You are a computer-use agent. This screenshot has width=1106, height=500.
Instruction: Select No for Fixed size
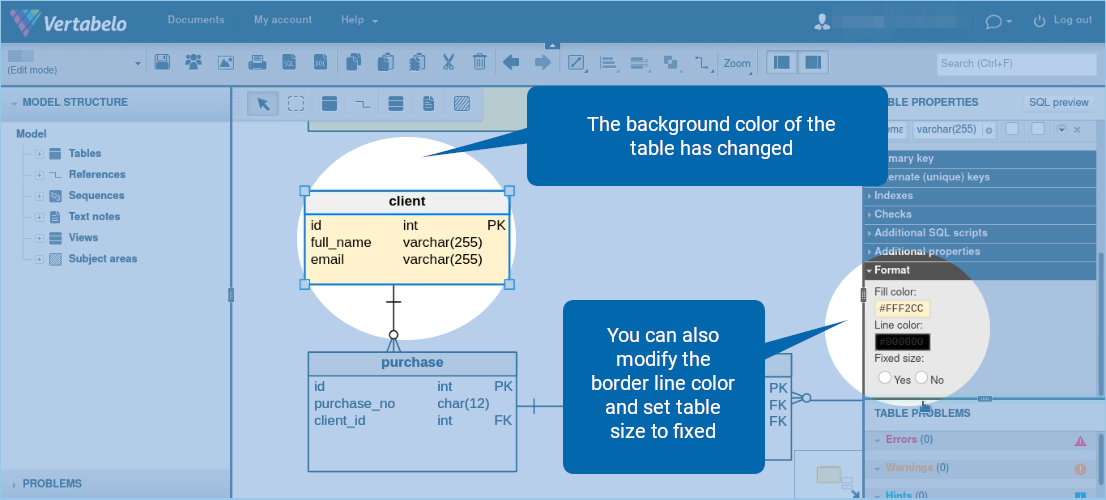click(921, 378)
